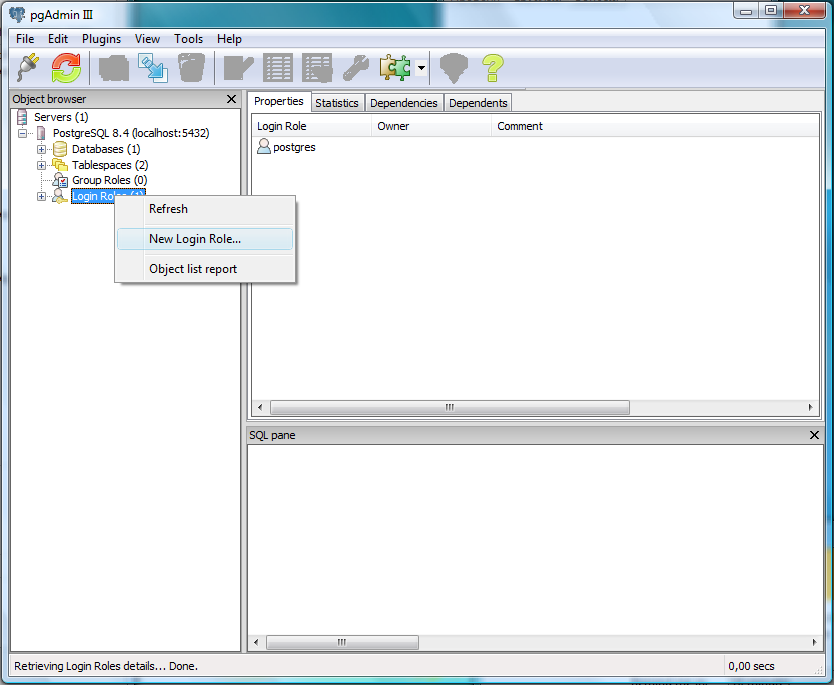Click the grayed guru hint icon
This screenshot has height=685, width=834.
coord(454,68)
